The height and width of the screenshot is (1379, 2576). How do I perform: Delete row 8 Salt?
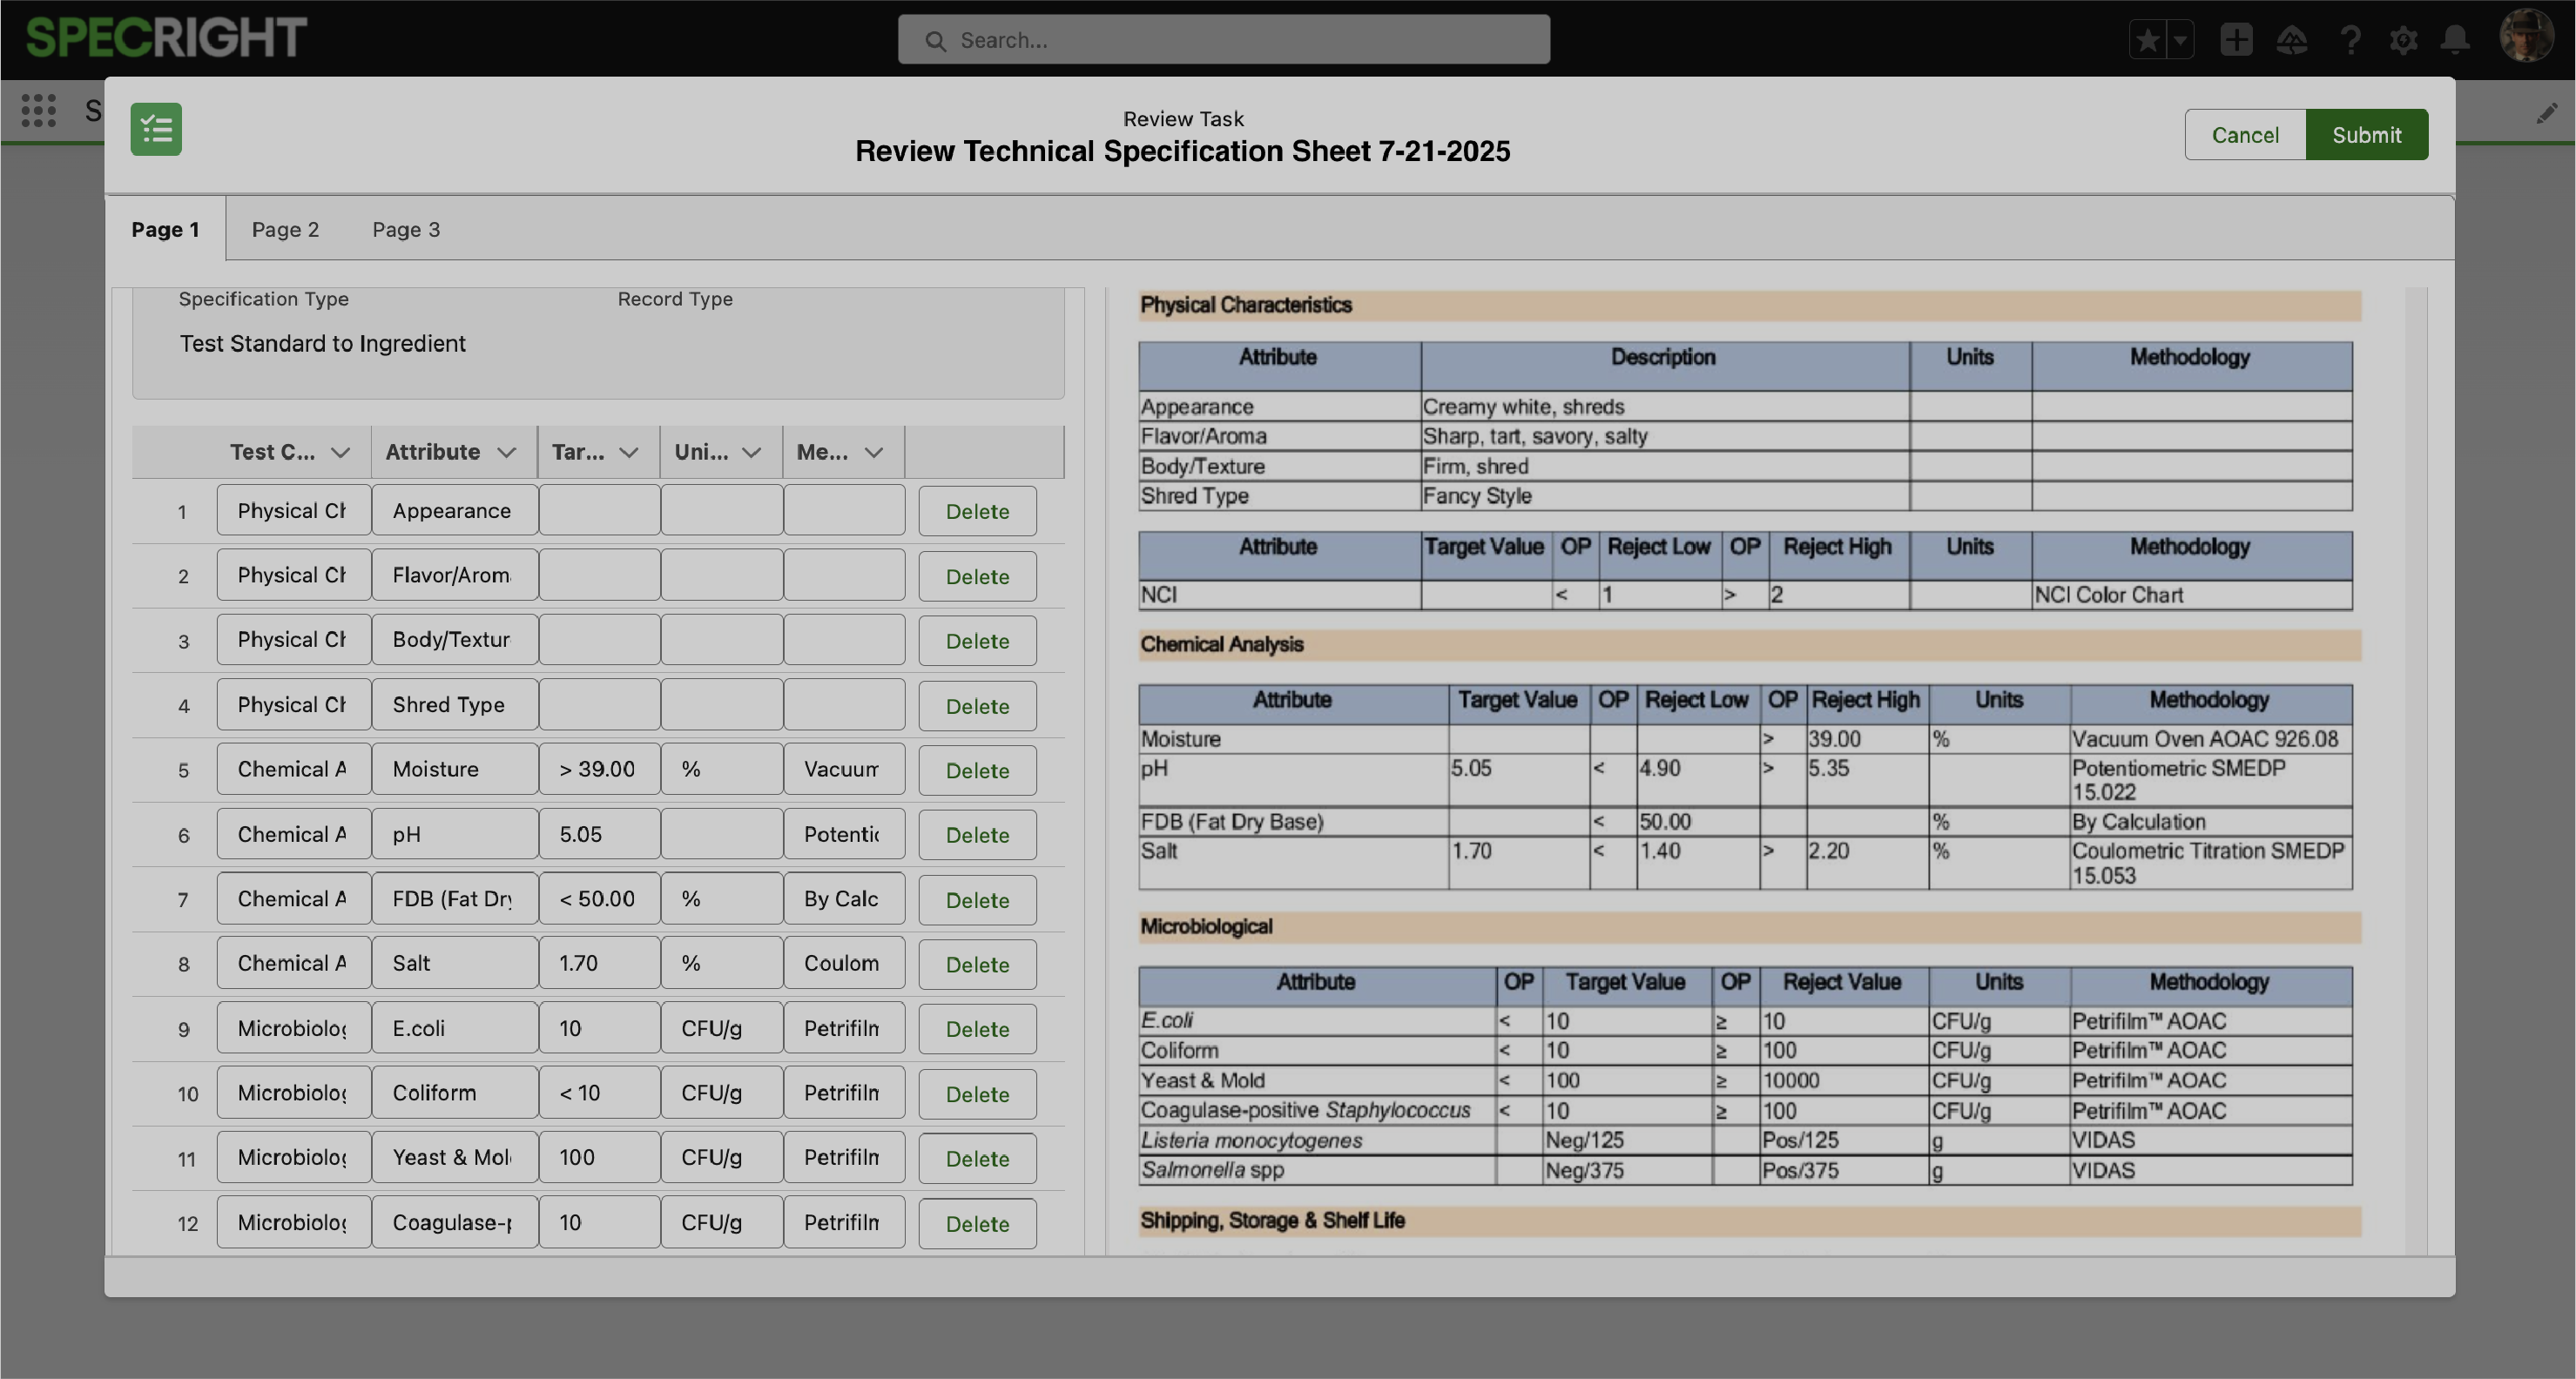[977, 964]
